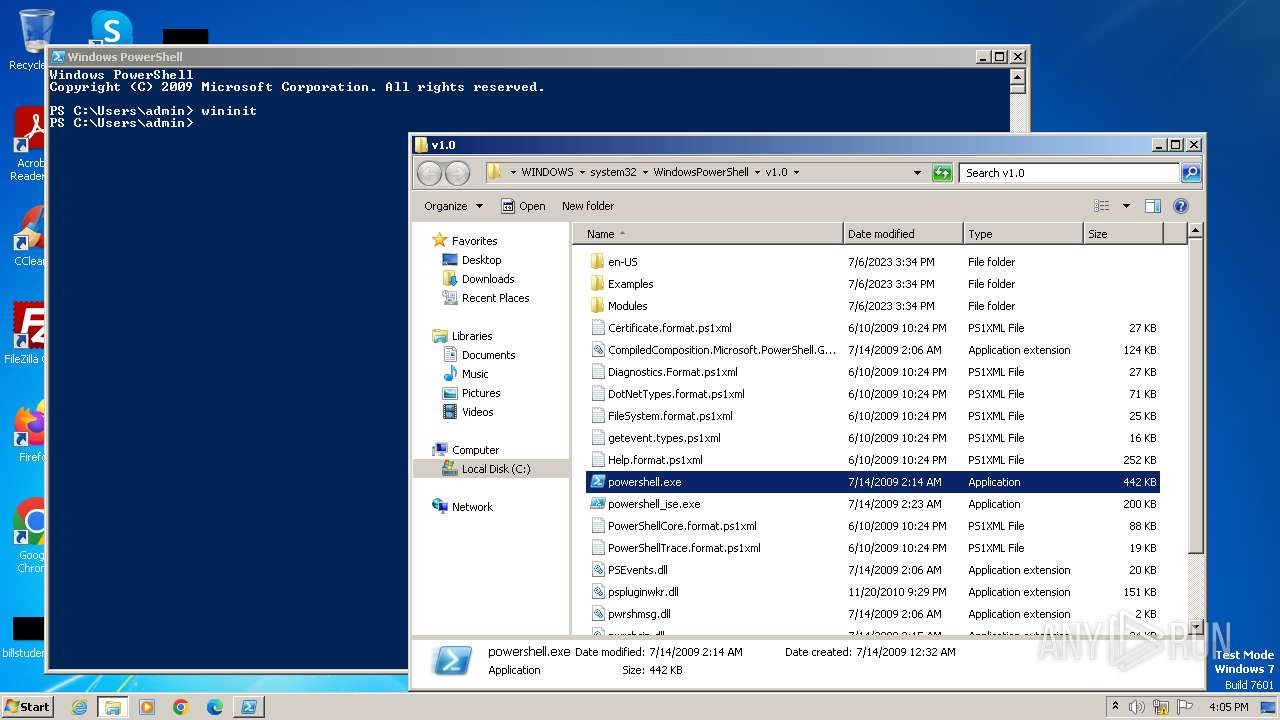Click the Action Center flag tray icon
Viewport: 1280px width, 720px height.
[1183, 707]
